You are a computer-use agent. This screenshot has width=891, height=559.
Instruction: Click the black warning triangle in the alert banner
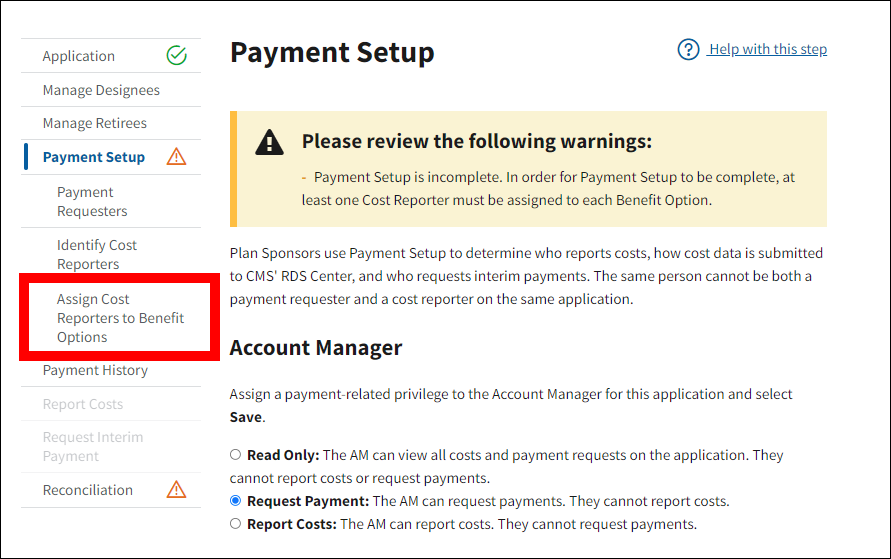tap(269, 142)
